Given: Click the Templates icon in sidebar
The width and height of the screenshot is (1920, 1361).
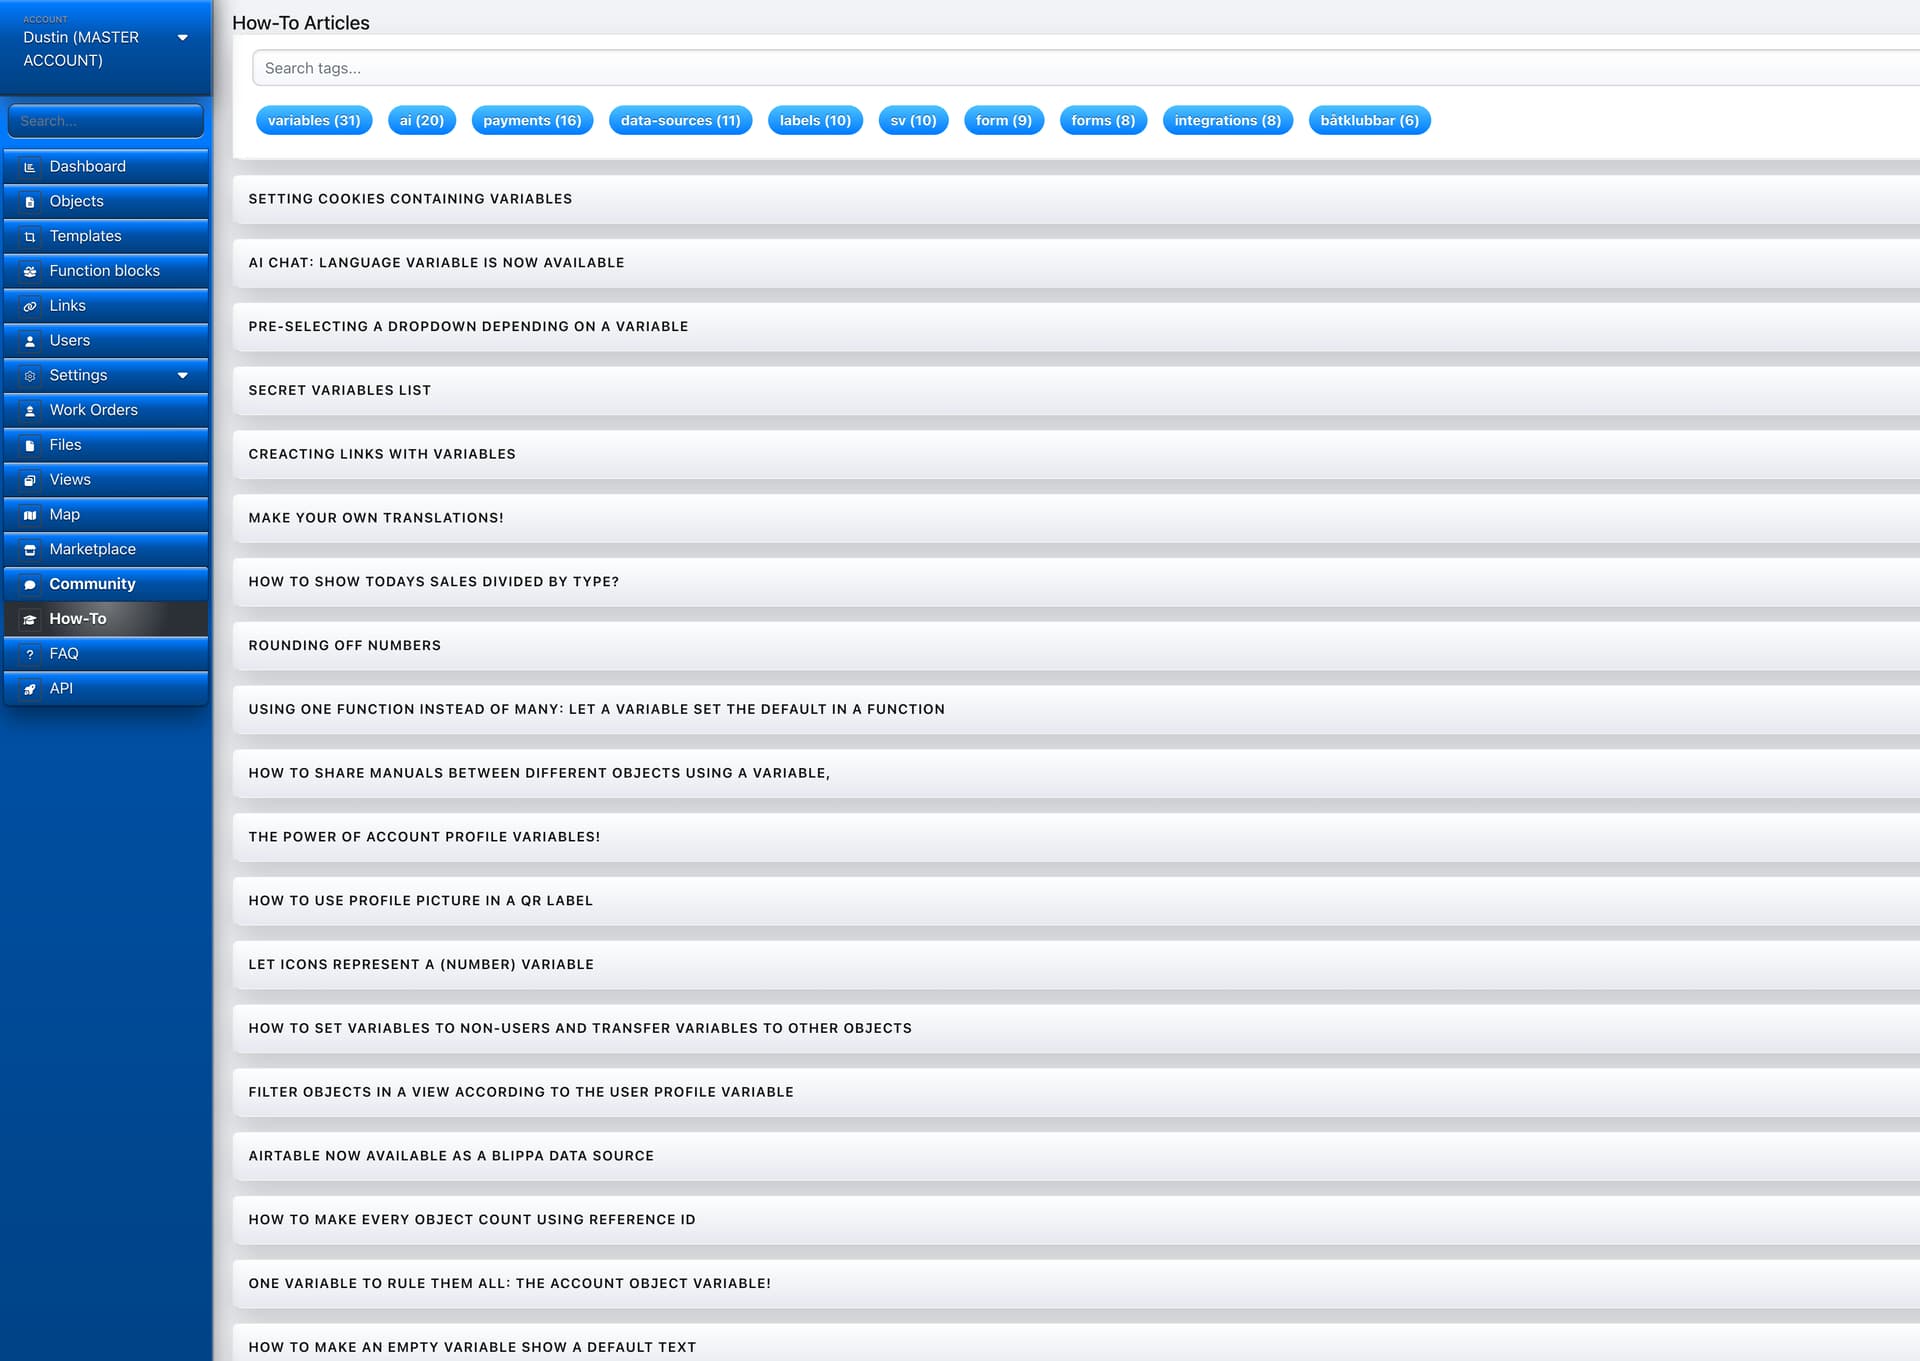Looking at the screenshot, I should click(x=30, y=237).
